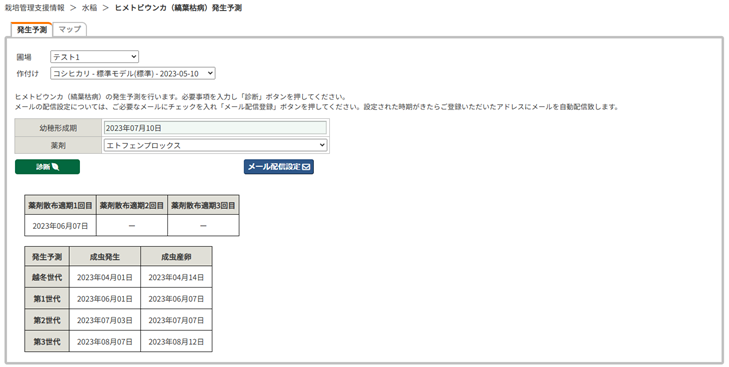Viewport: 729px width, 367px height.
Task: Switch to the マップ tab
Action: click(70, 29)
